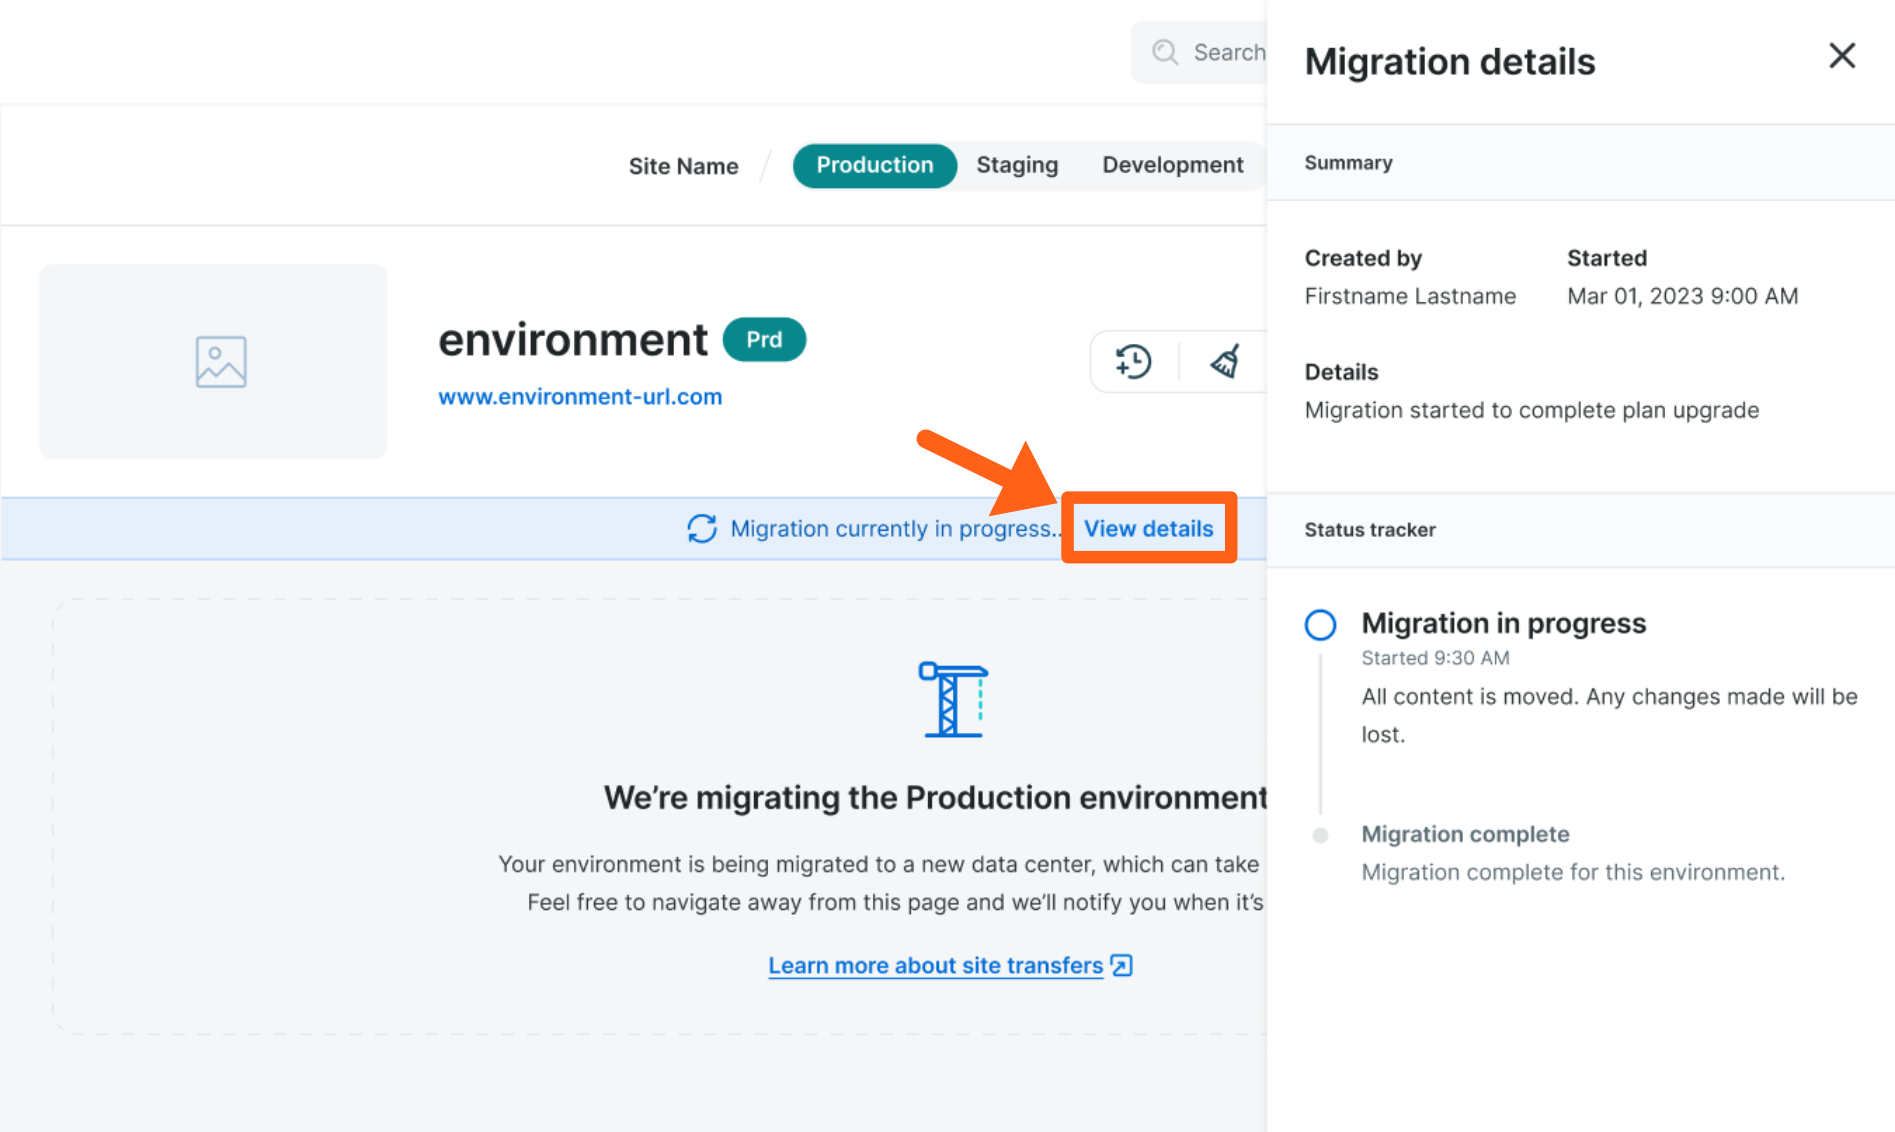The height and width of the screenshot is (1132, 1895).
Task: Click the clear cache broom icon
Action: [x=1225, y=361]
